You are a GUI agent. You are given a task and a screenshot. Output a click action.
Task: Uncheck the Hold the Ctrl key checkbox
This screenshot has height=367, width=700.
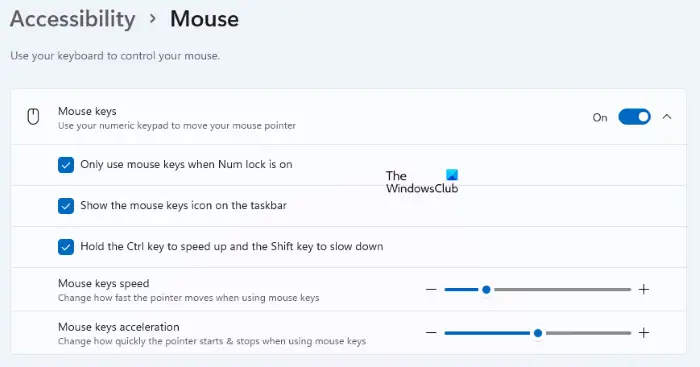tap(66, 247)
